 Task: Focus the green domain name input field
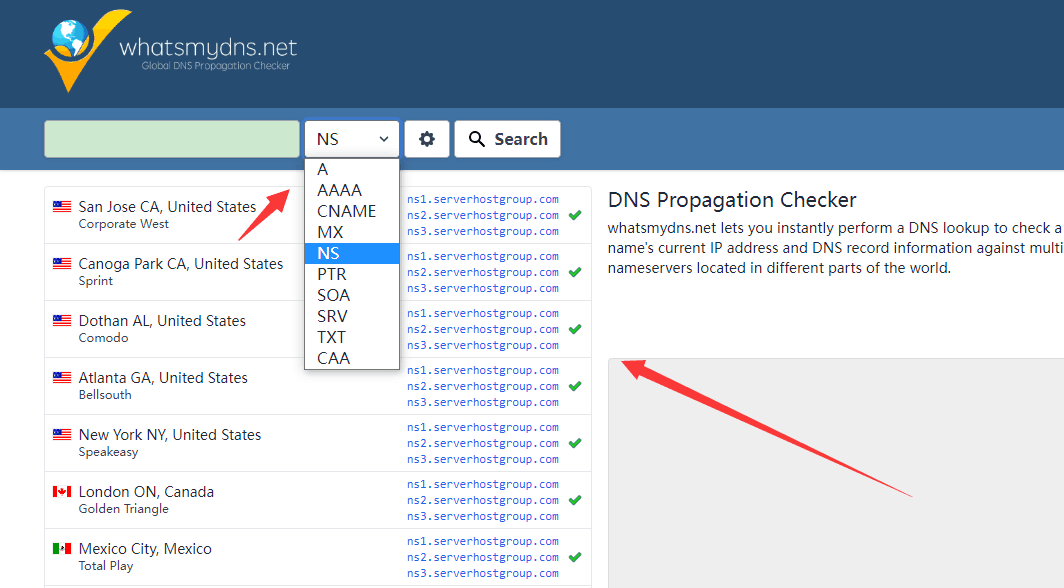(x=171, y=139)
